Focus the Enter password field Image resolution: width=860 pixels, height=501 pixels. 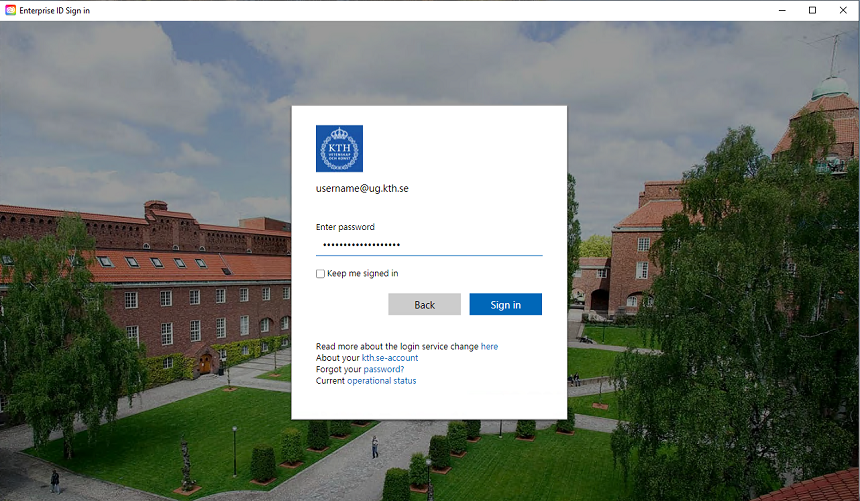pyautogui.click(x=428, y=245)
